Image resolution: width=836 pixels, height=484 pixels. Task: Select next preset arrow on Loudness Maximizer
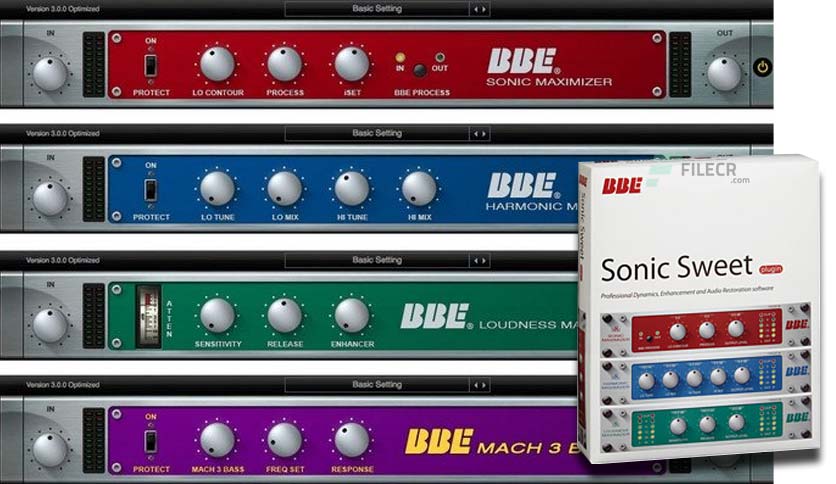tap(484, 261)
